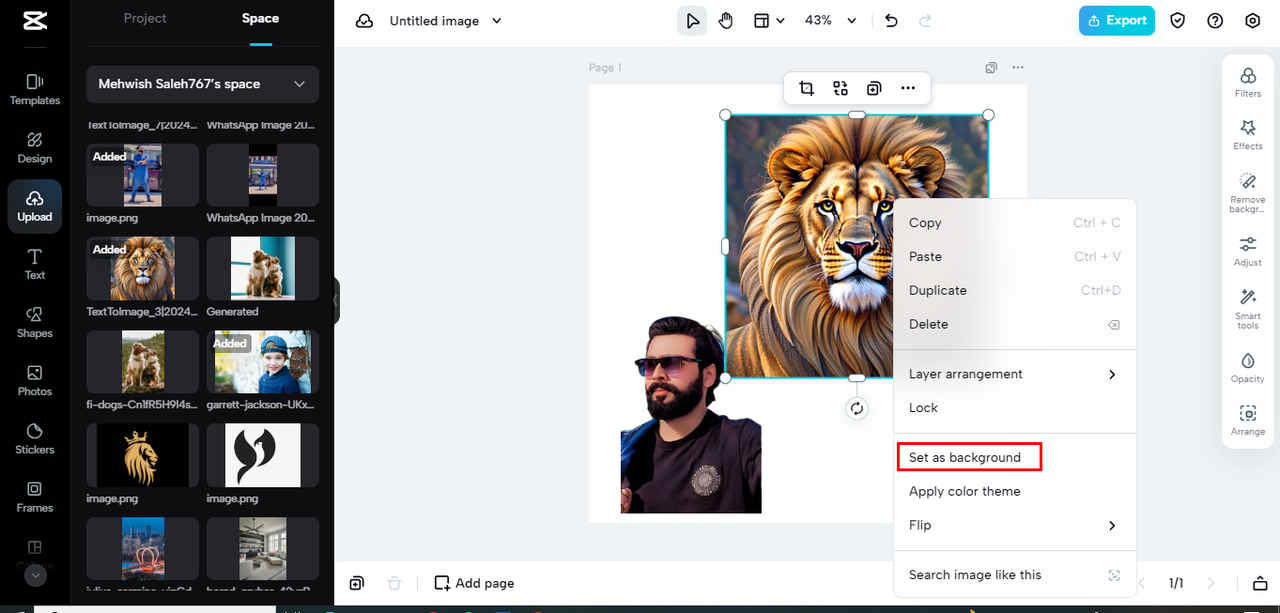Select the lion thumbnail TextToImage_3

tap(143, 268)
